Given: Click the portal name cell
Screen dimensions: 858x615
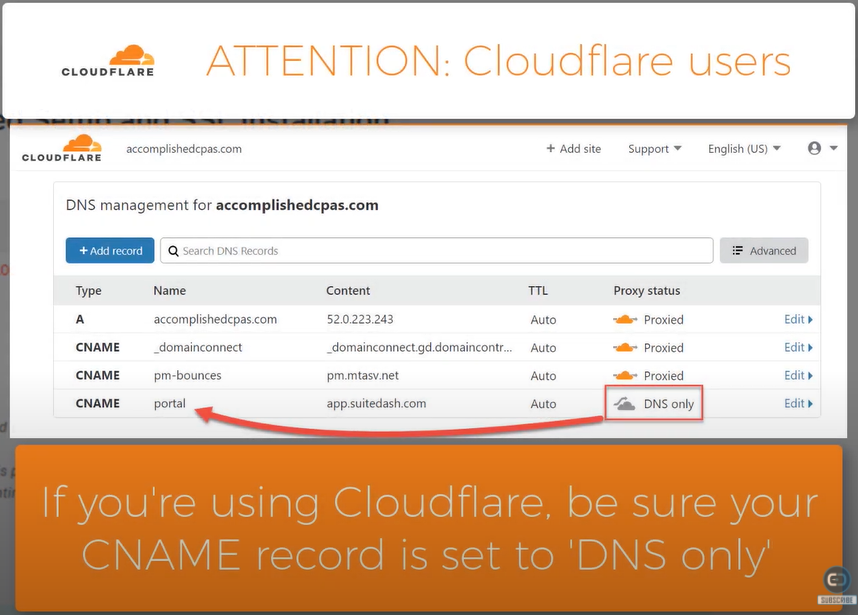Looking at the screenshot, I should (x=170, y=404).
